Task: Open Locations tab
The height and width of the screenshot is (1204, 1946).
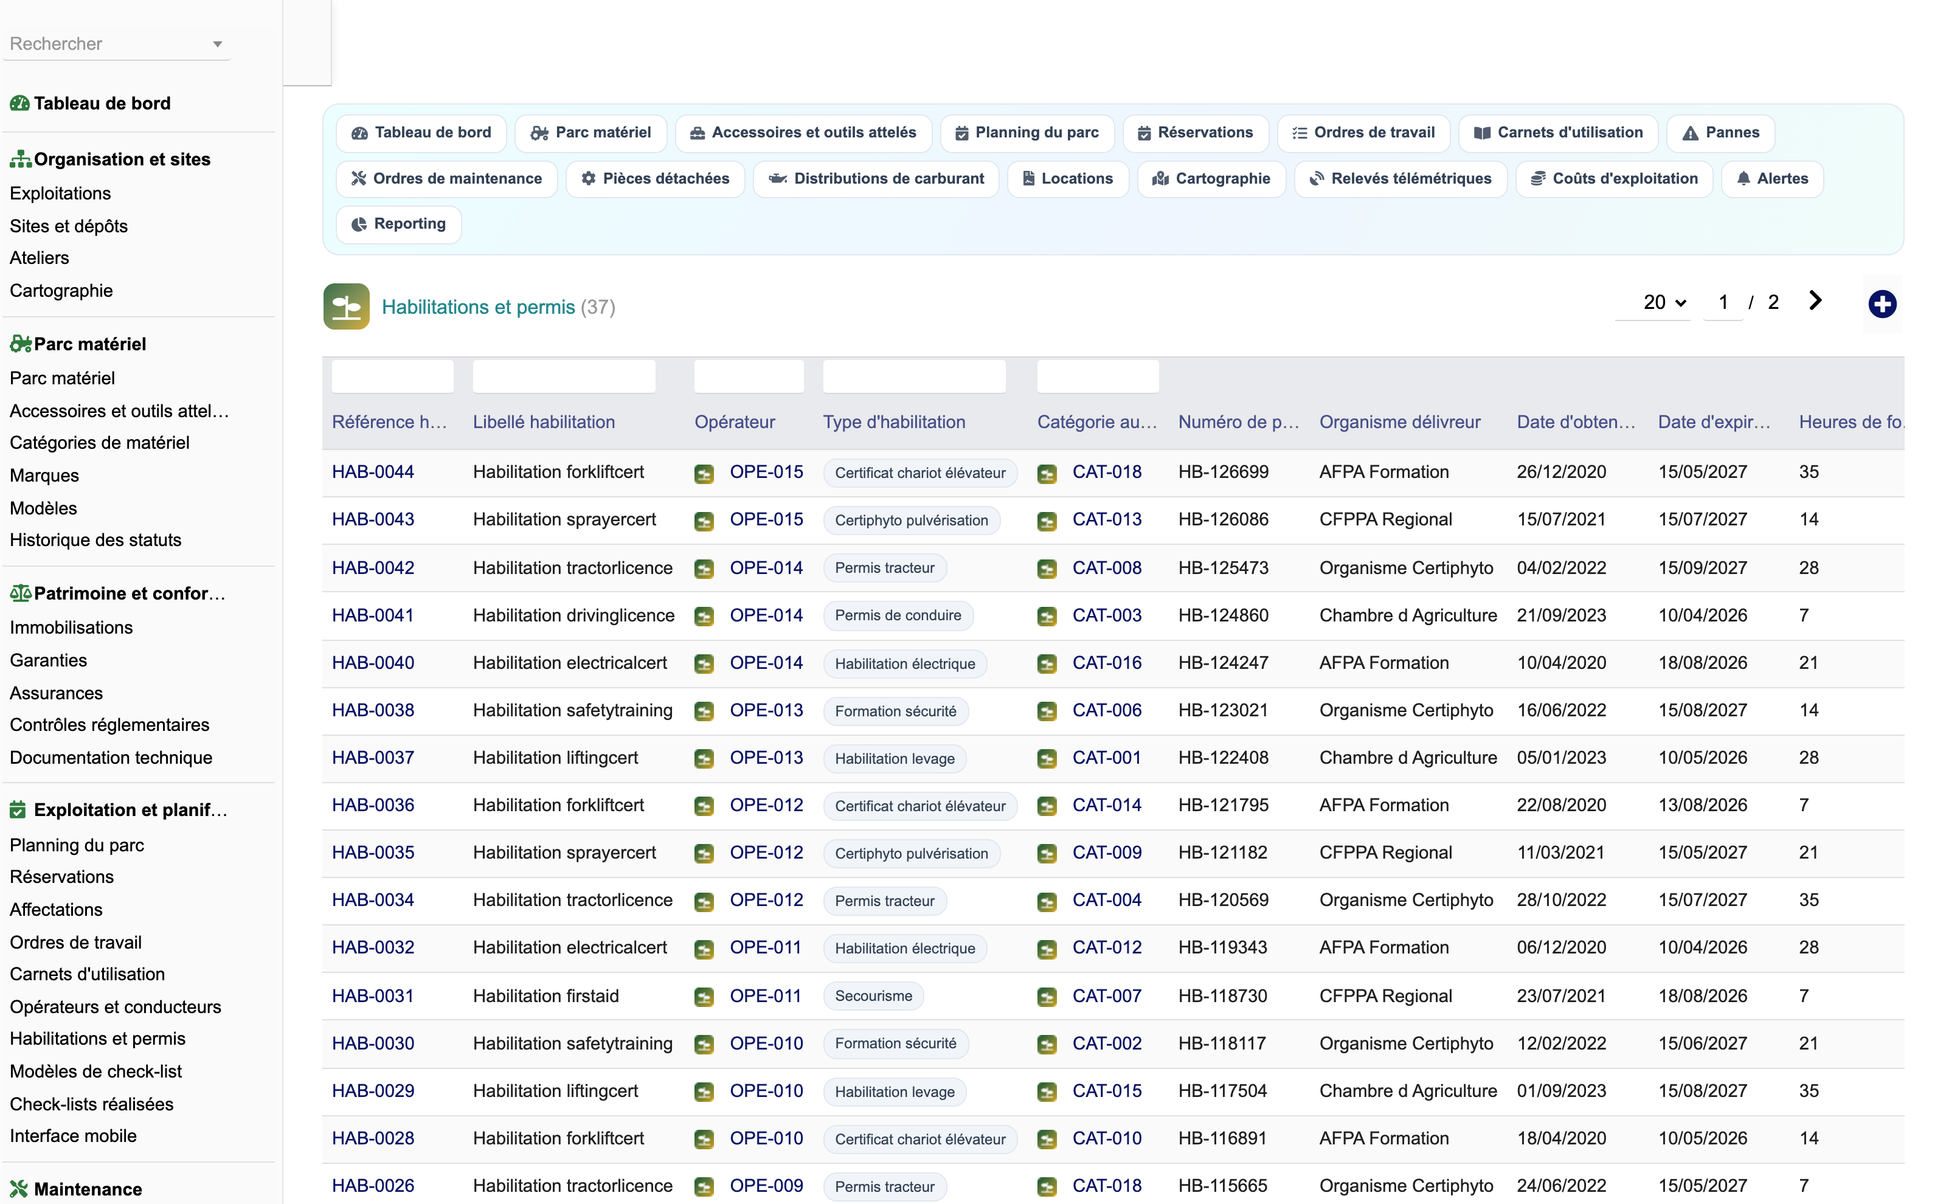Action: point(1066,179)
